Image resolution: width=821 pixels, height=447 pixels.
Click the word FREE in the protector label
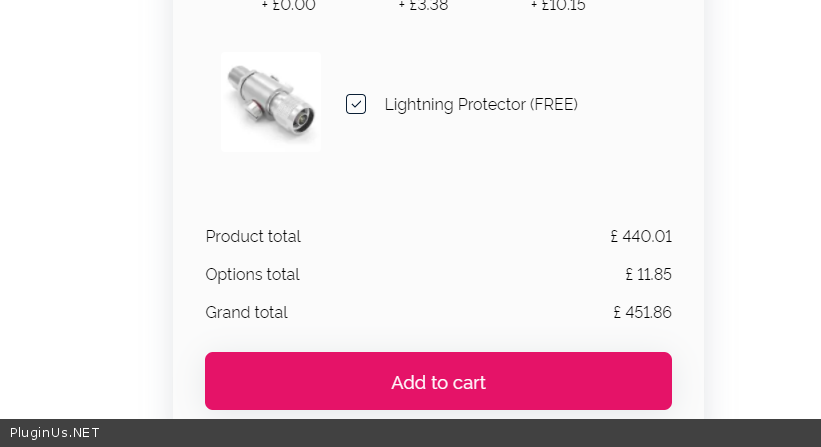click(x=551, y=104)
